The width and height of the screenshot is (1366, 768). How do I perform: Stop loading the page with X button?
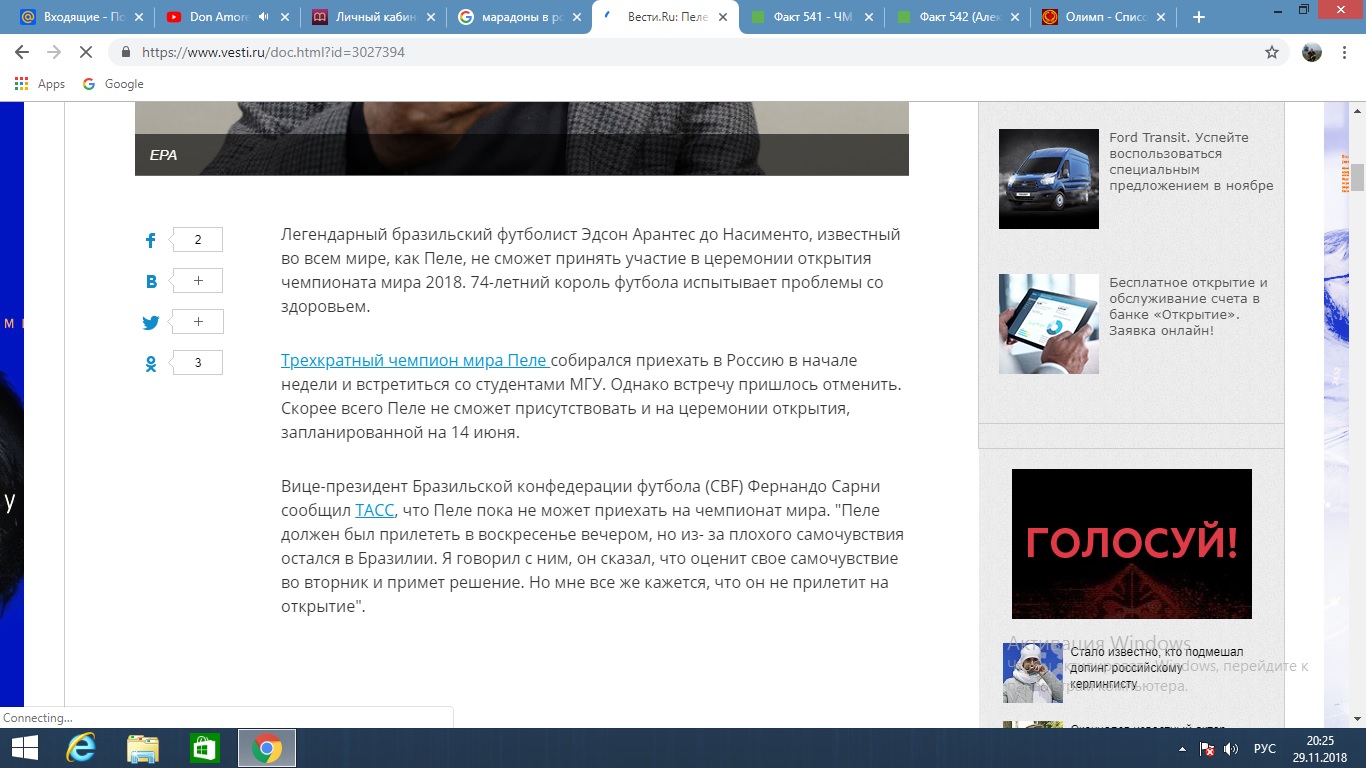tap(86, 52)
